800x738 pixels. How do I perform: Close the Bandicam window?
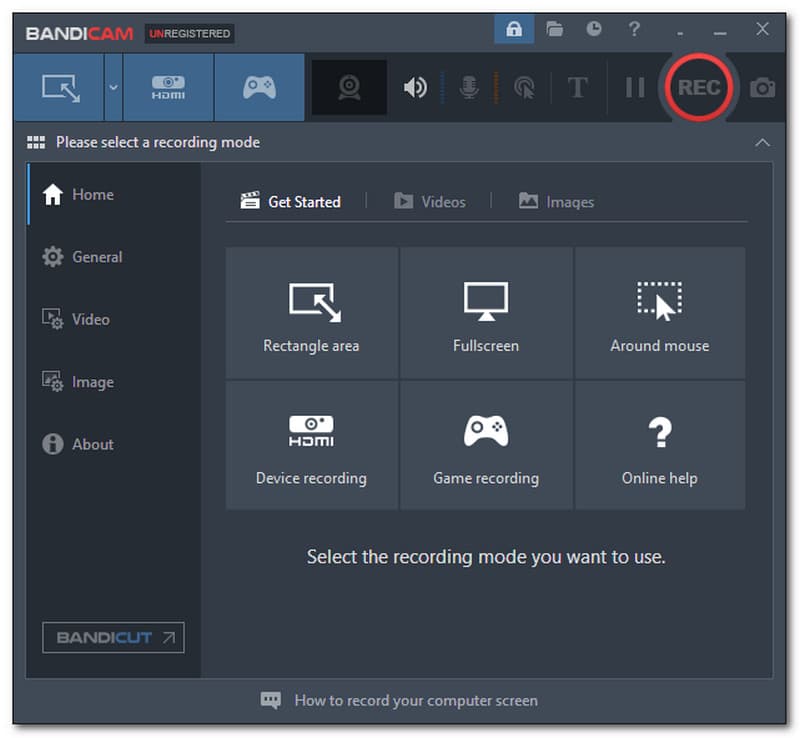762,29
